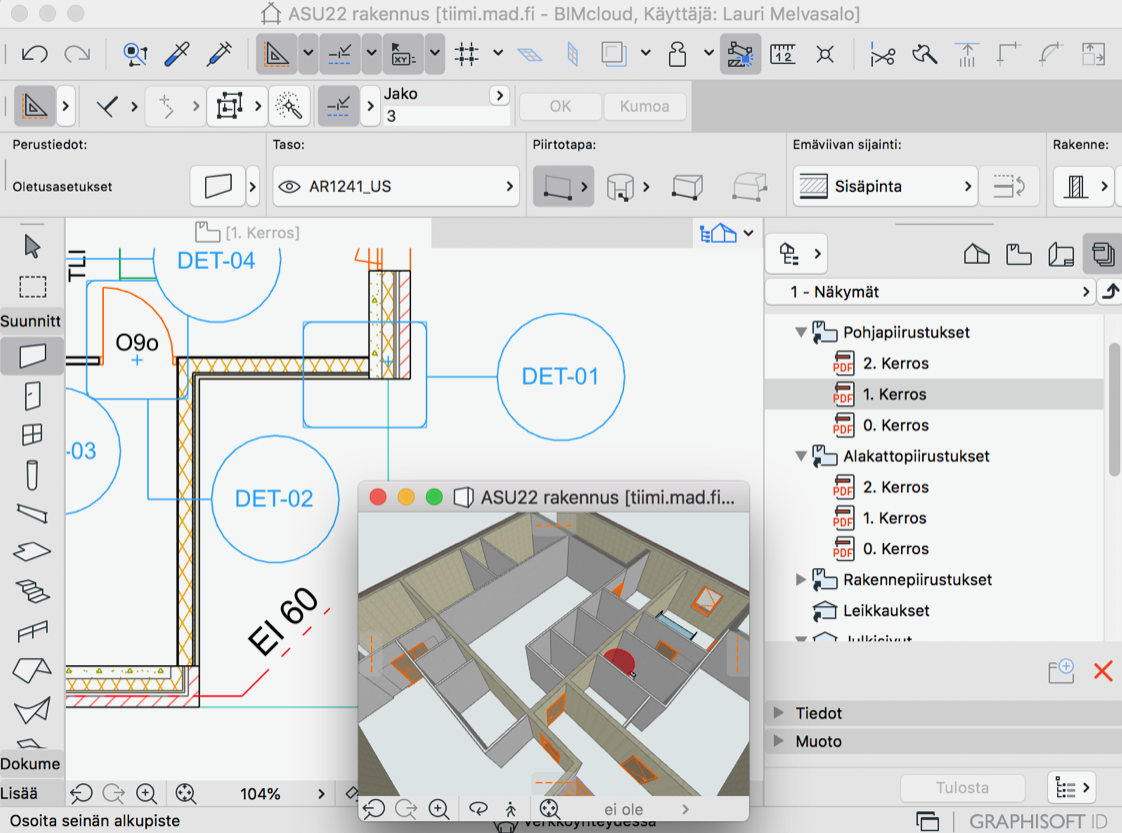
Task: Open Wall default settings icon beside Oletusasetukset
Action: tap(218, 186)
